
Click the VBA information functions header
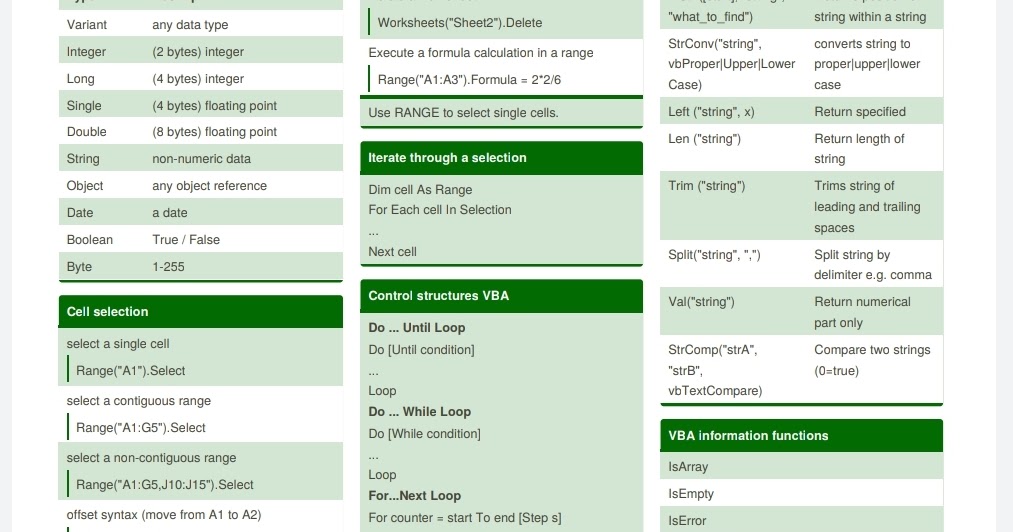[801, 436]
